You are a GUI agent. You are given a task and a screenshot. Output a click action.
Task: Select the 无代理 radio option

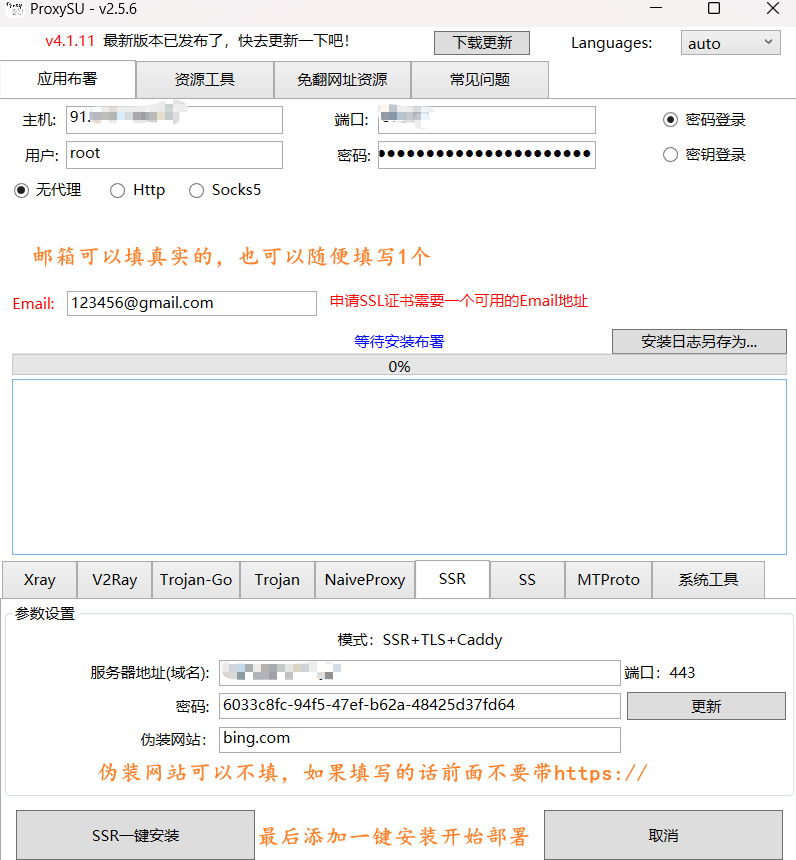[22, 190]
